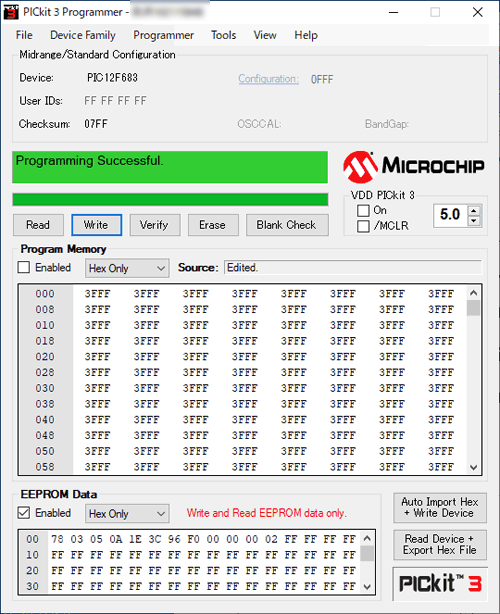Open the View menu
Screen dimensions: 500x614
[x=265, y=35]
